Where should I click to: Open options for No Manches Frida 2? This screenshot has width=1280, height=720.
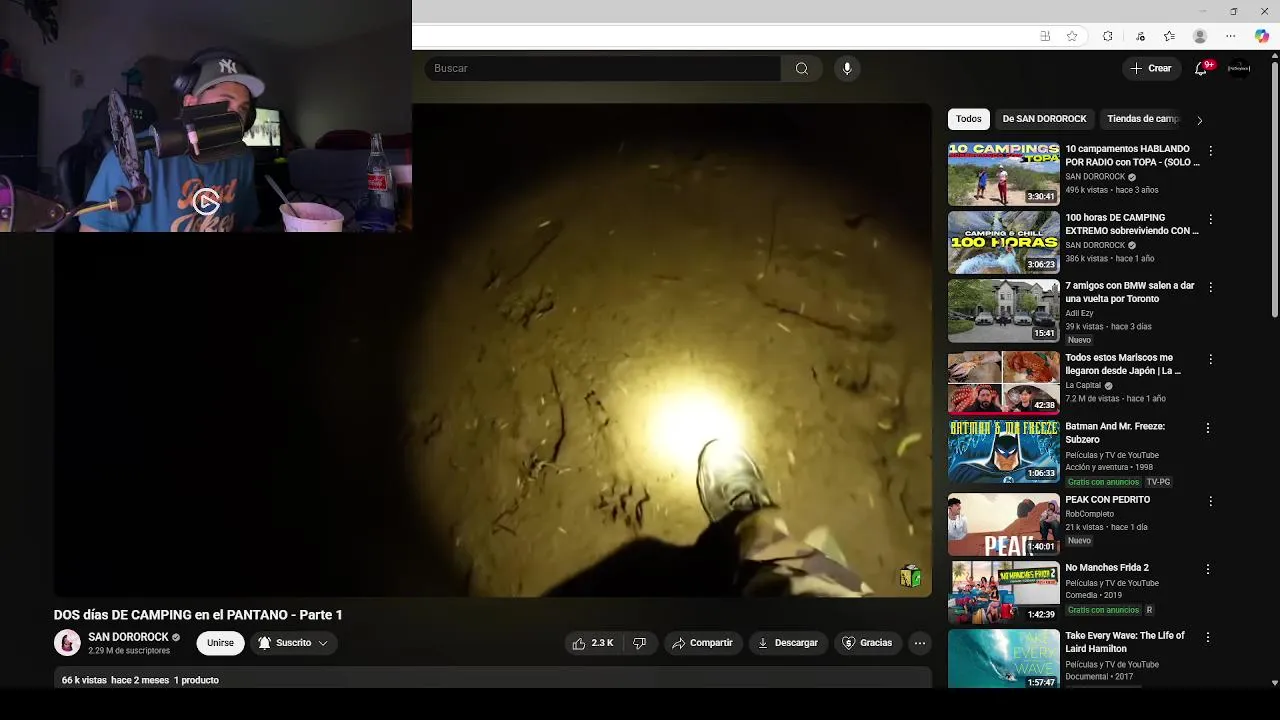(x=1208, y=569)
